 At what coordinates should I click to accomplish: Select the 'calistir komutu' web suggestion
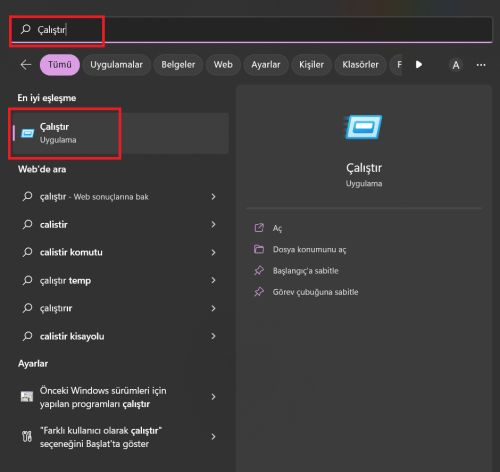pyautogui.click(x=120, y=252)
